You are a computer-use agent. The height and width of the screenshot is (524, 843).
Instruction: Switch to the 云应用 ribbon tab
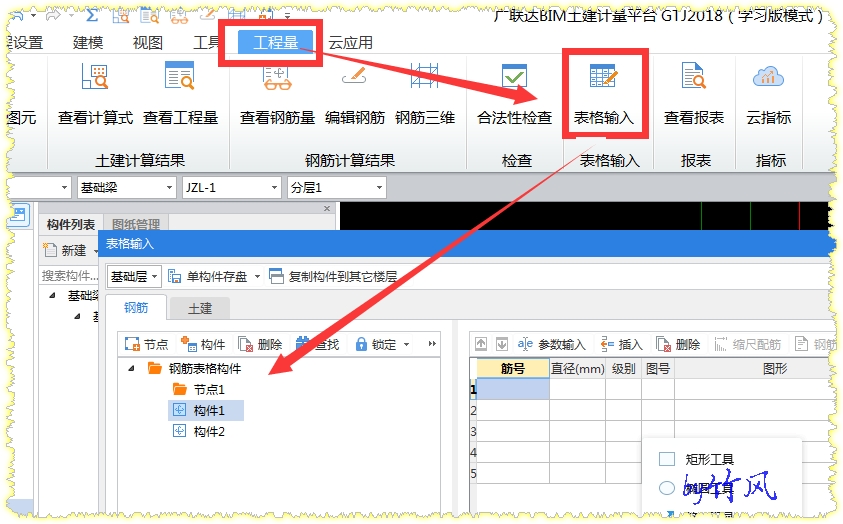point(351,42)
